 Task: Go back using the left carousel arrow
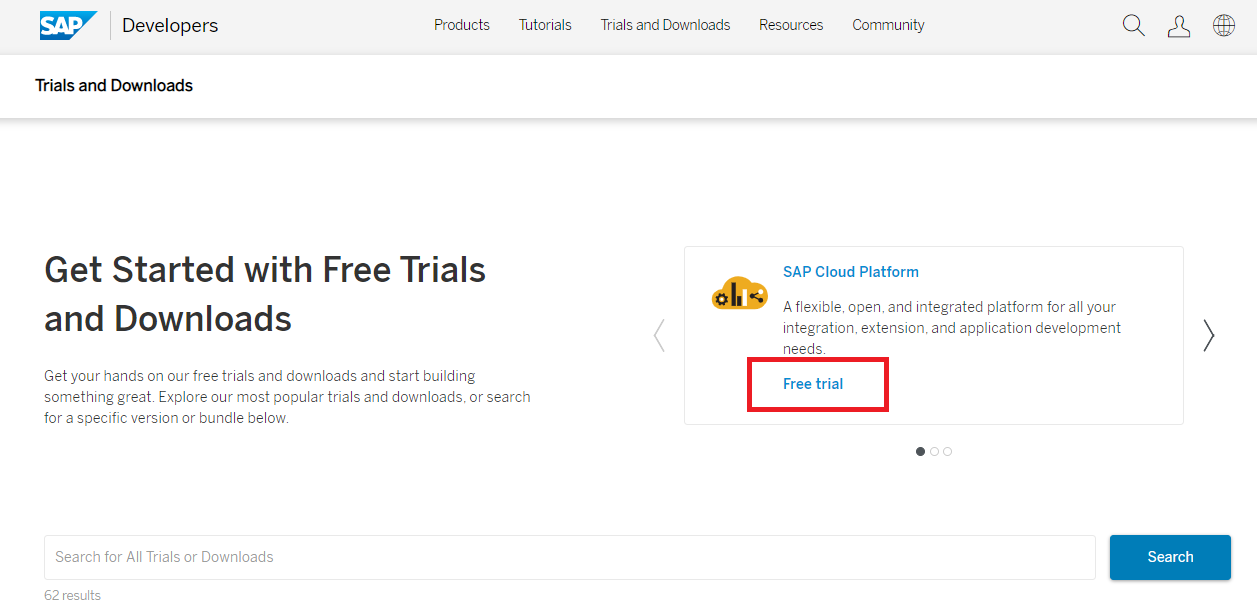point(658,335)
